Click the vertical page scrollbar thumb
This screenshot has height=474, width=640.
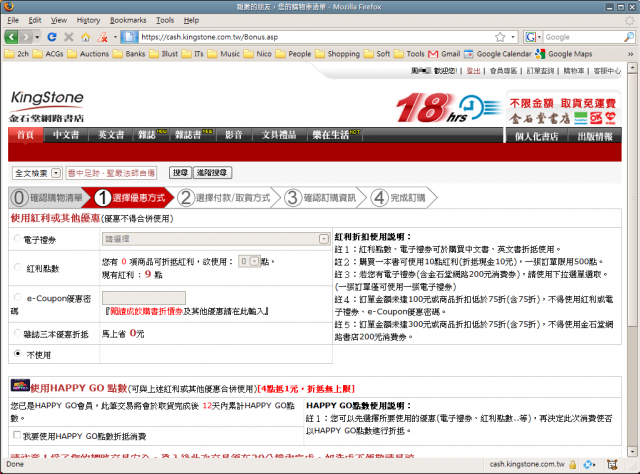tap(632, 200)
